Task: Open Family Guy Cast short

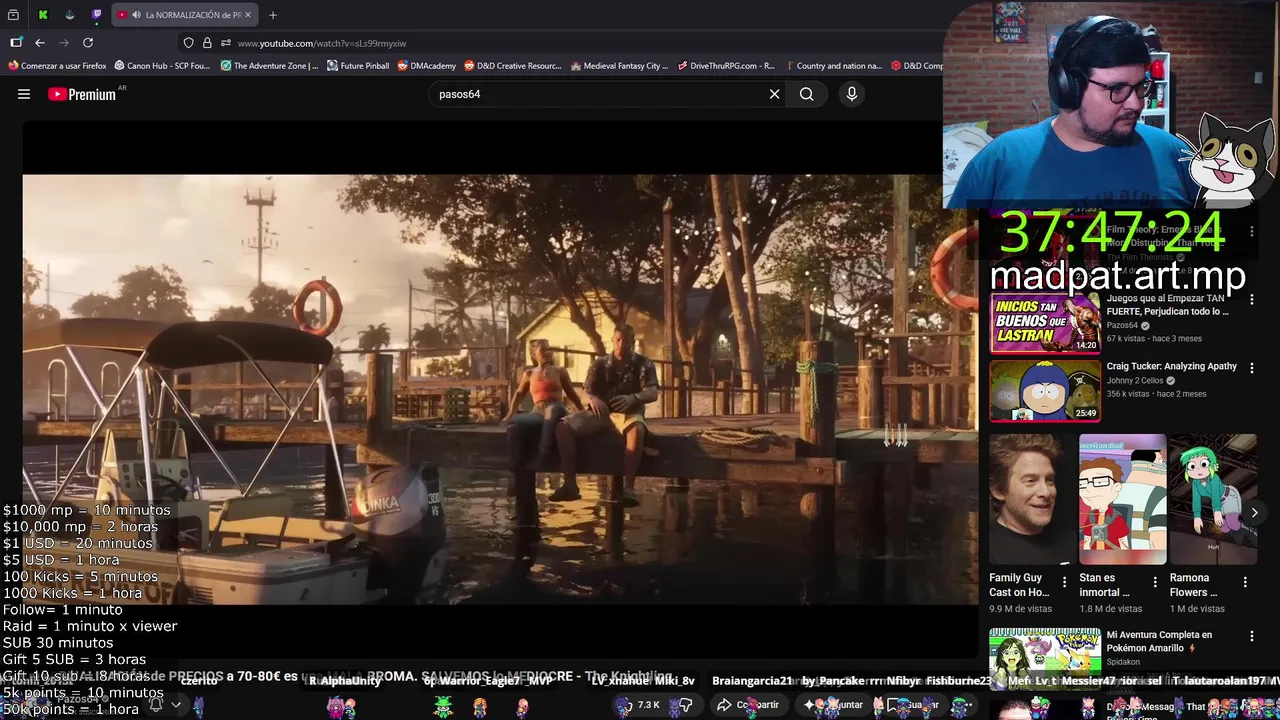Action: pyautogui.click(x=1028, y=499)
